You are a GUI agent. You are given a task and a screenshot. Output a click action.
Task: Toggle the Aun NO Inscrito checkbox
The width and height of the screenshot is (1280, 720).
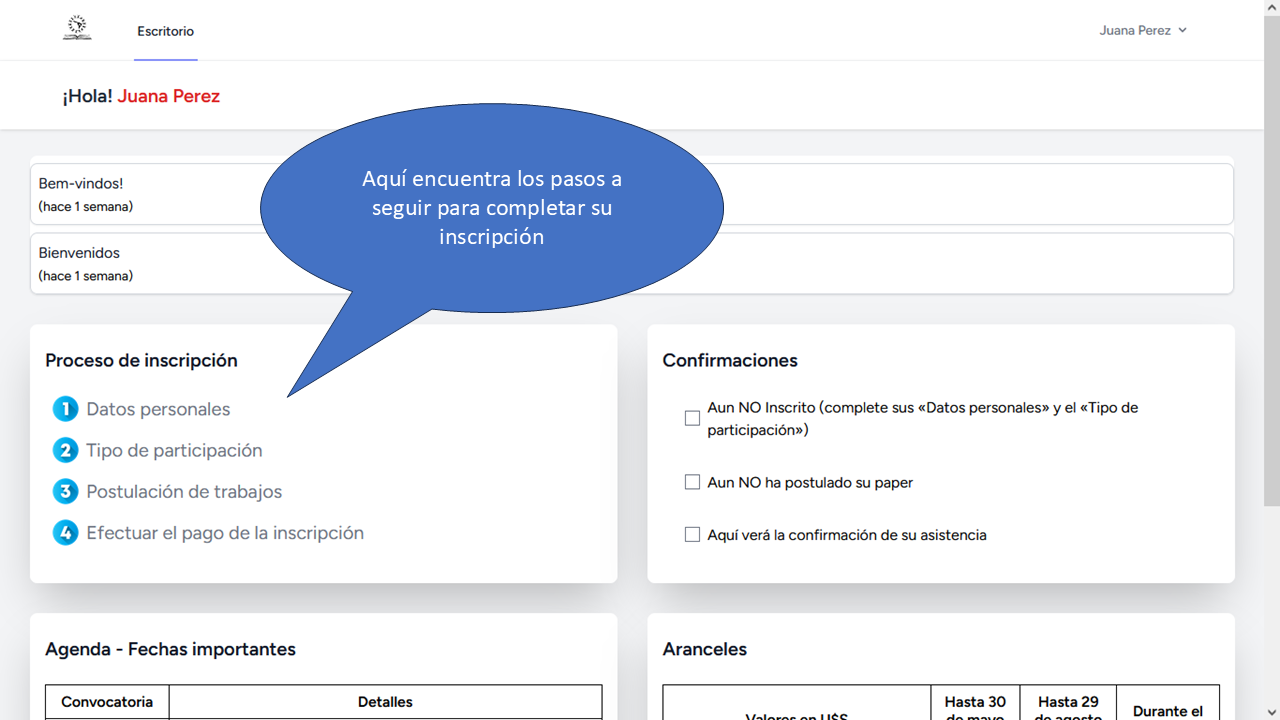point(692,417)
